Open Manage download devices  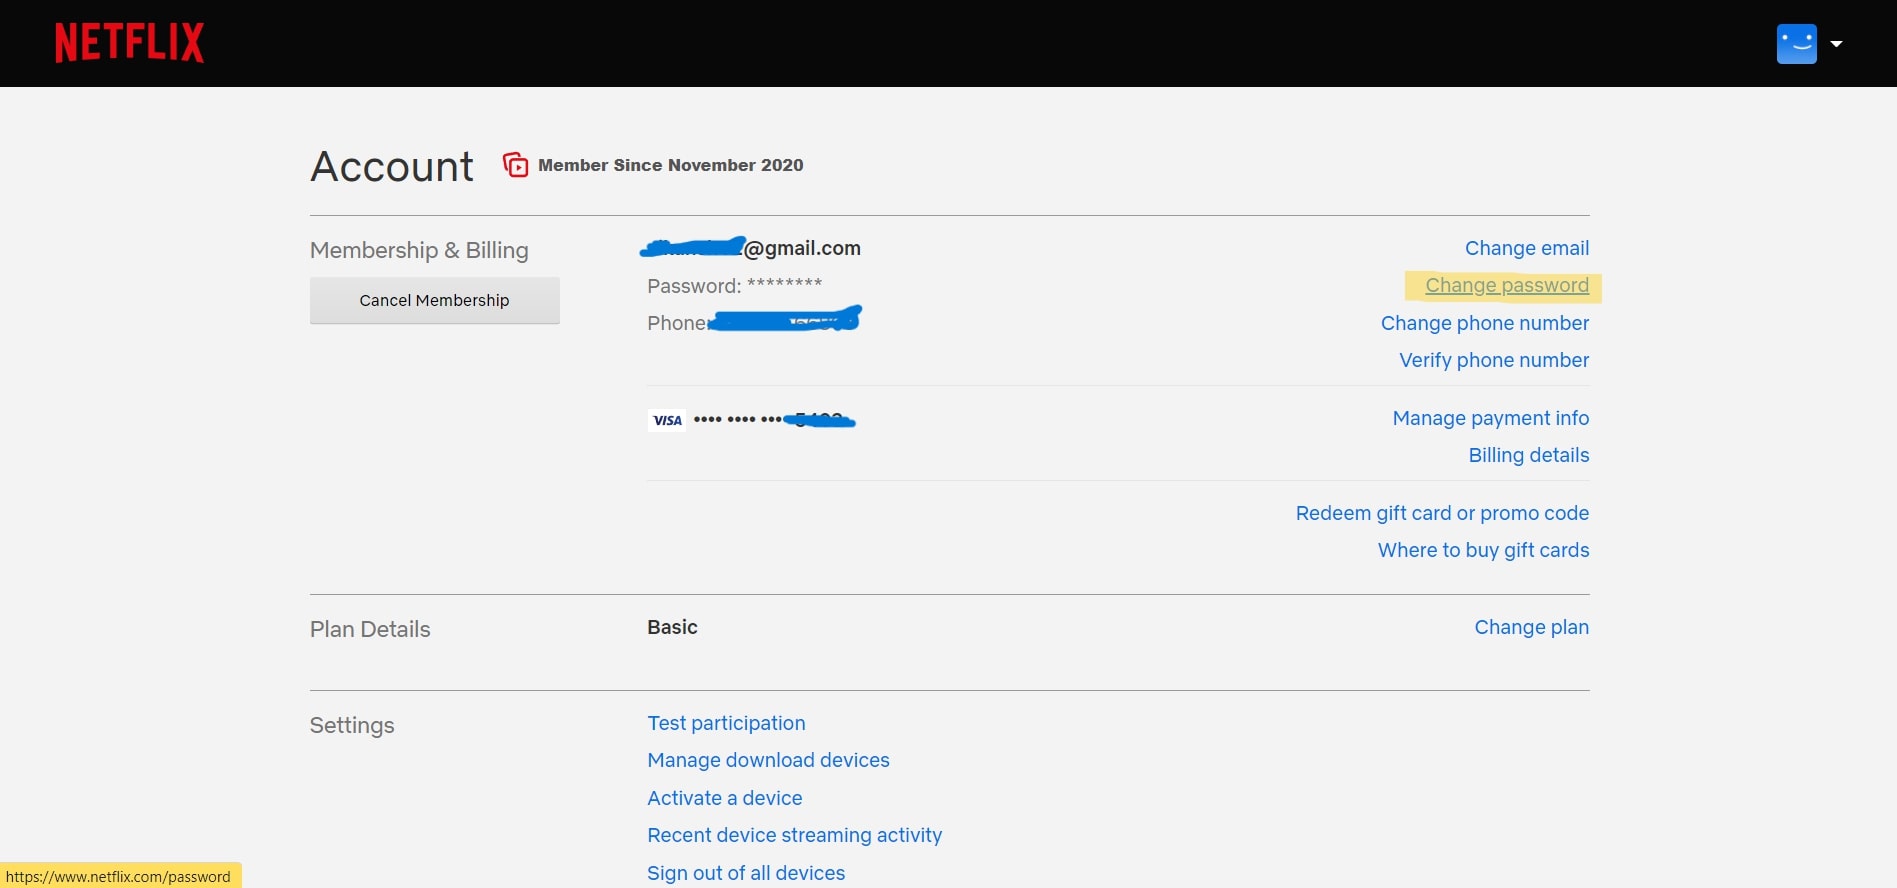tap(768, 760)
